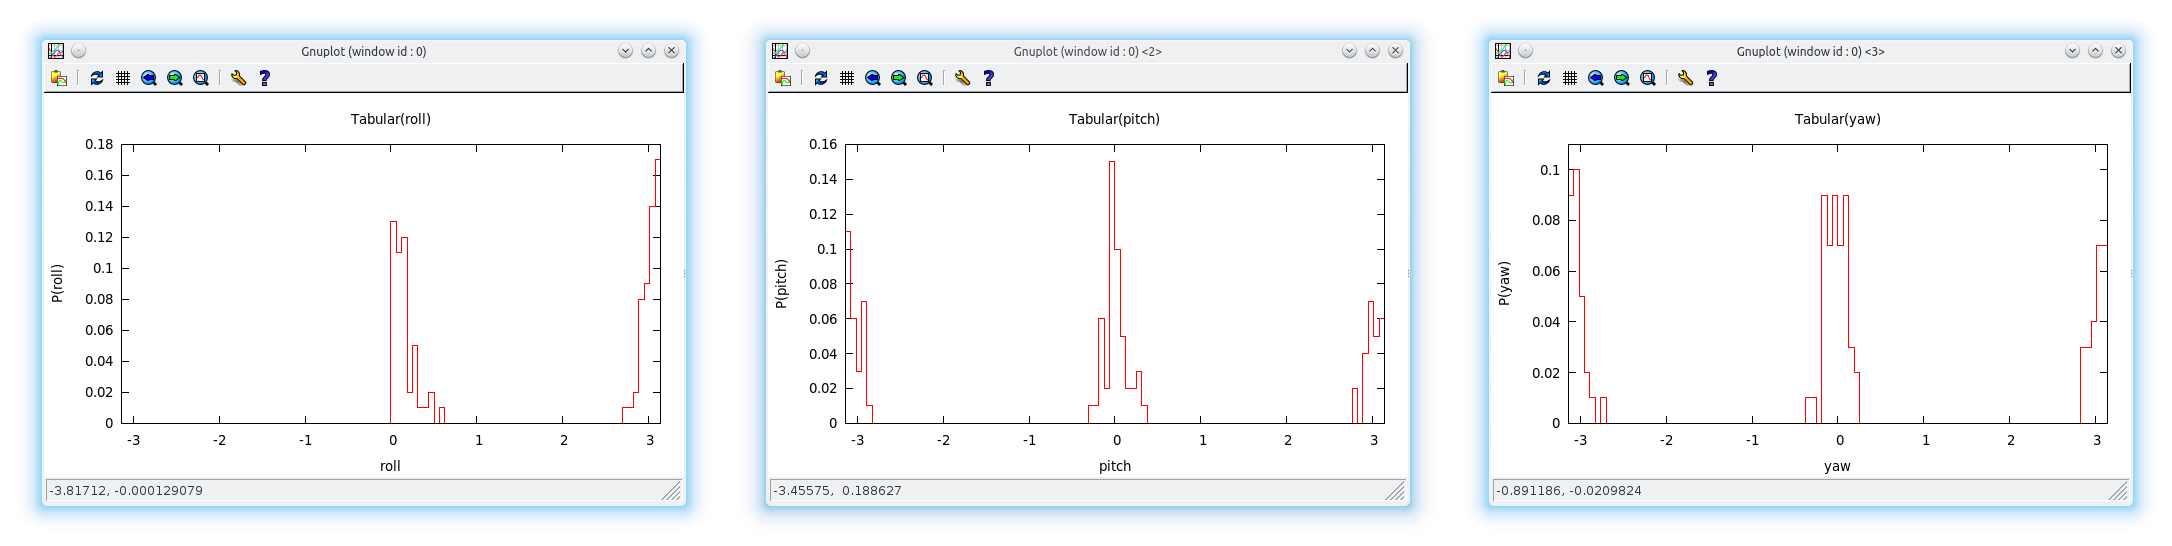Toggle grid in the yaw plot window

[x=1570, y=78]
